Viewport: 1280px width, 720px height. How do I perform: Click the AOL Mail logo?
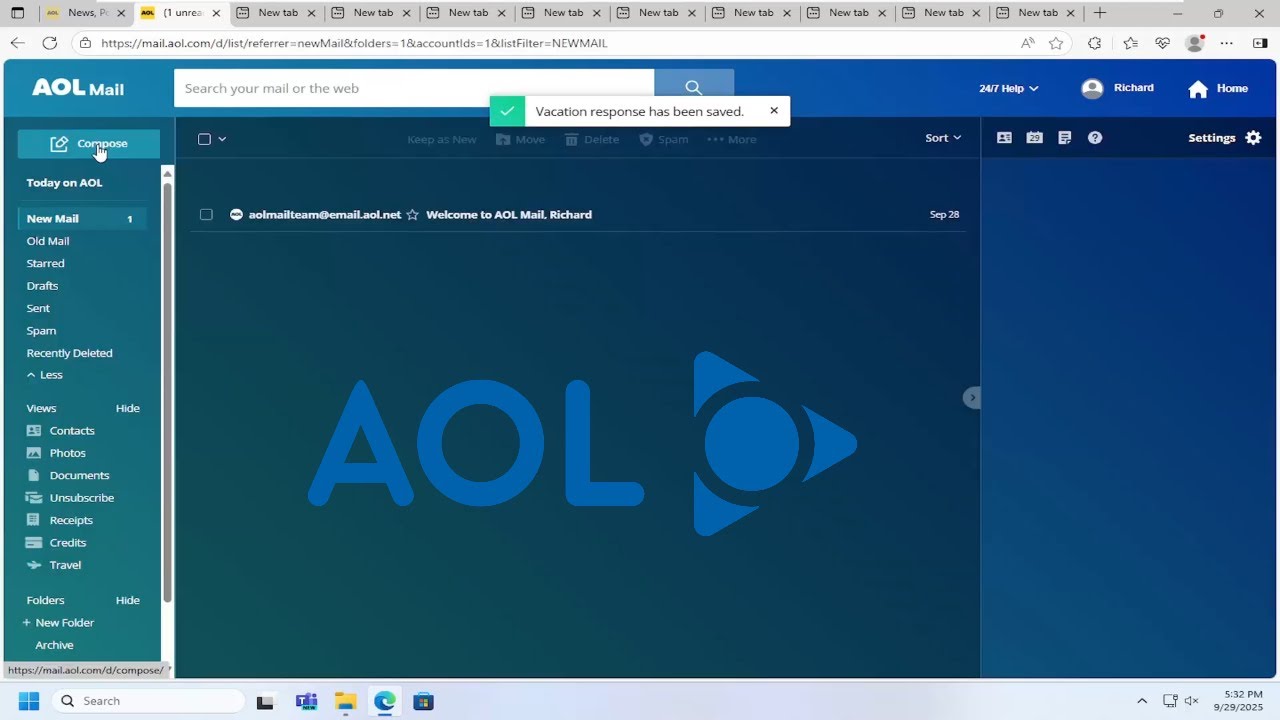78,88
